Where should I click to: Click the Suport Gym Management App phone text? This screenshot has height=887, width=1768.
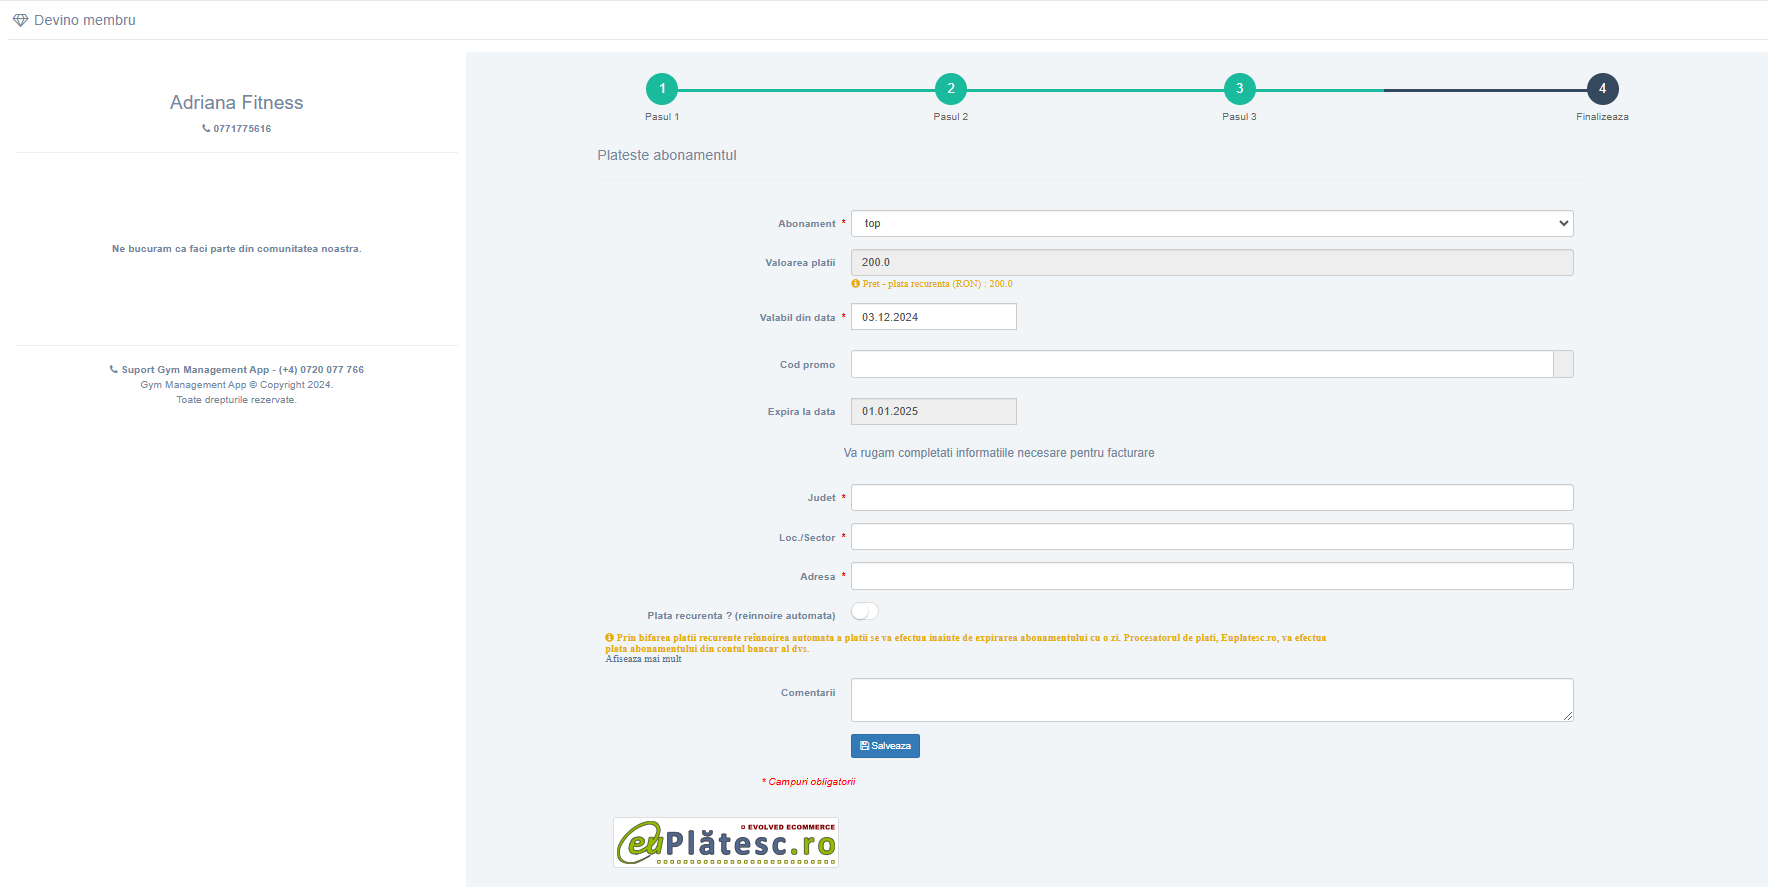pyautogui.click(x=243, y=370)
